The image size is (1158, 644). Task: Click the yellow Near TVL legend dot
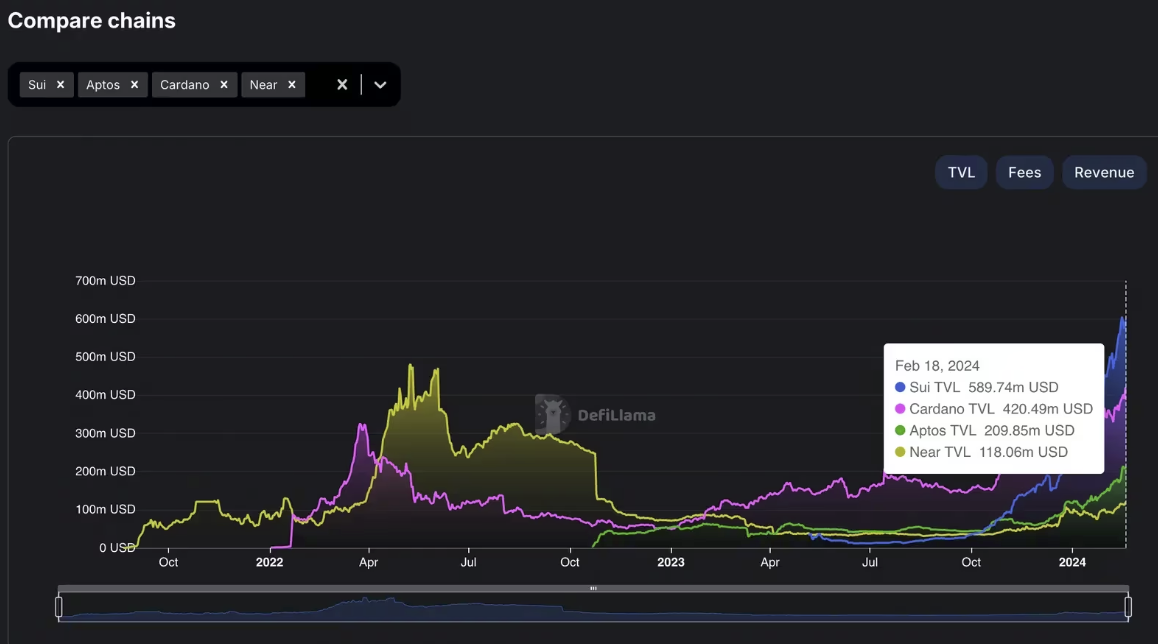(900, 453)
